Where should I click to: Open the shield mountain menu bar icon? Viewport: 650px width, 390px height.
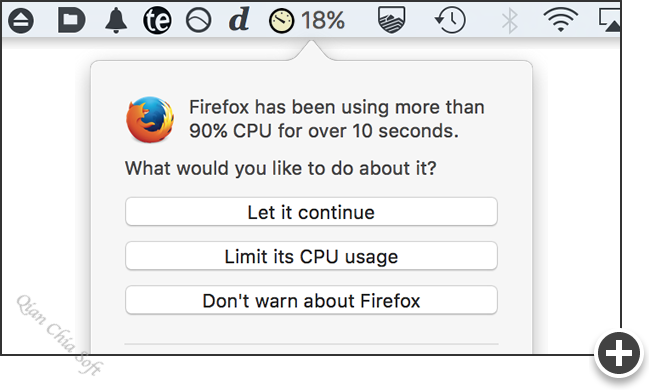tap(391, 19)
